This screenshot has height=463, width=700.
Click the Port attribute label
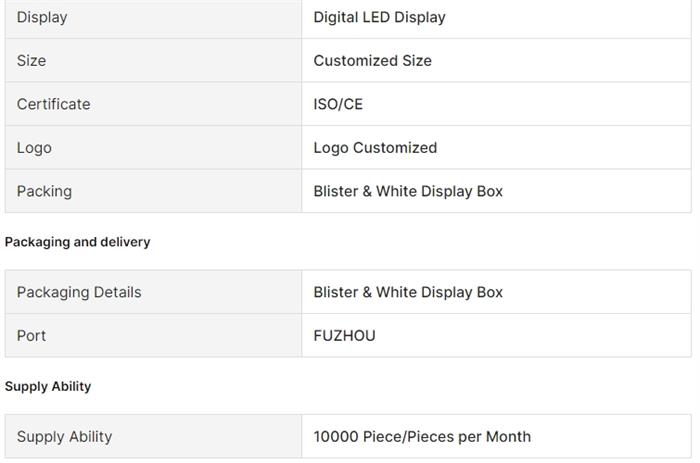tap(31, 335)
